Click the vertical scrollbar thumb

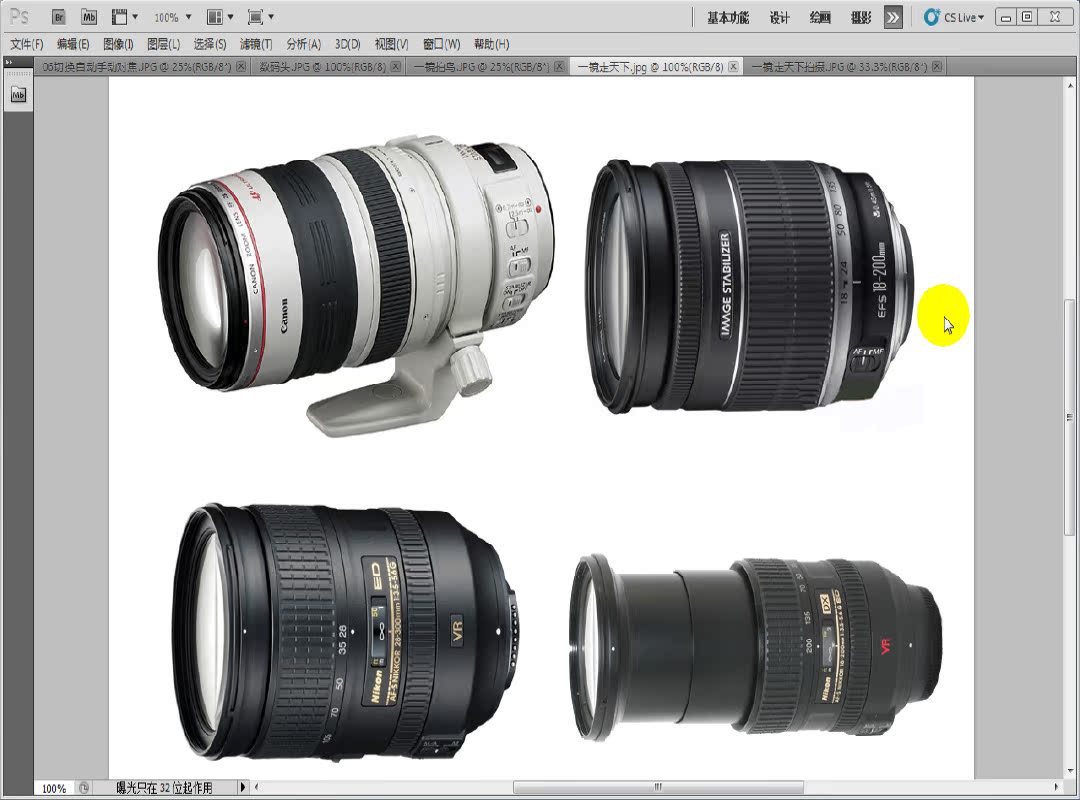click(1070, 418)
